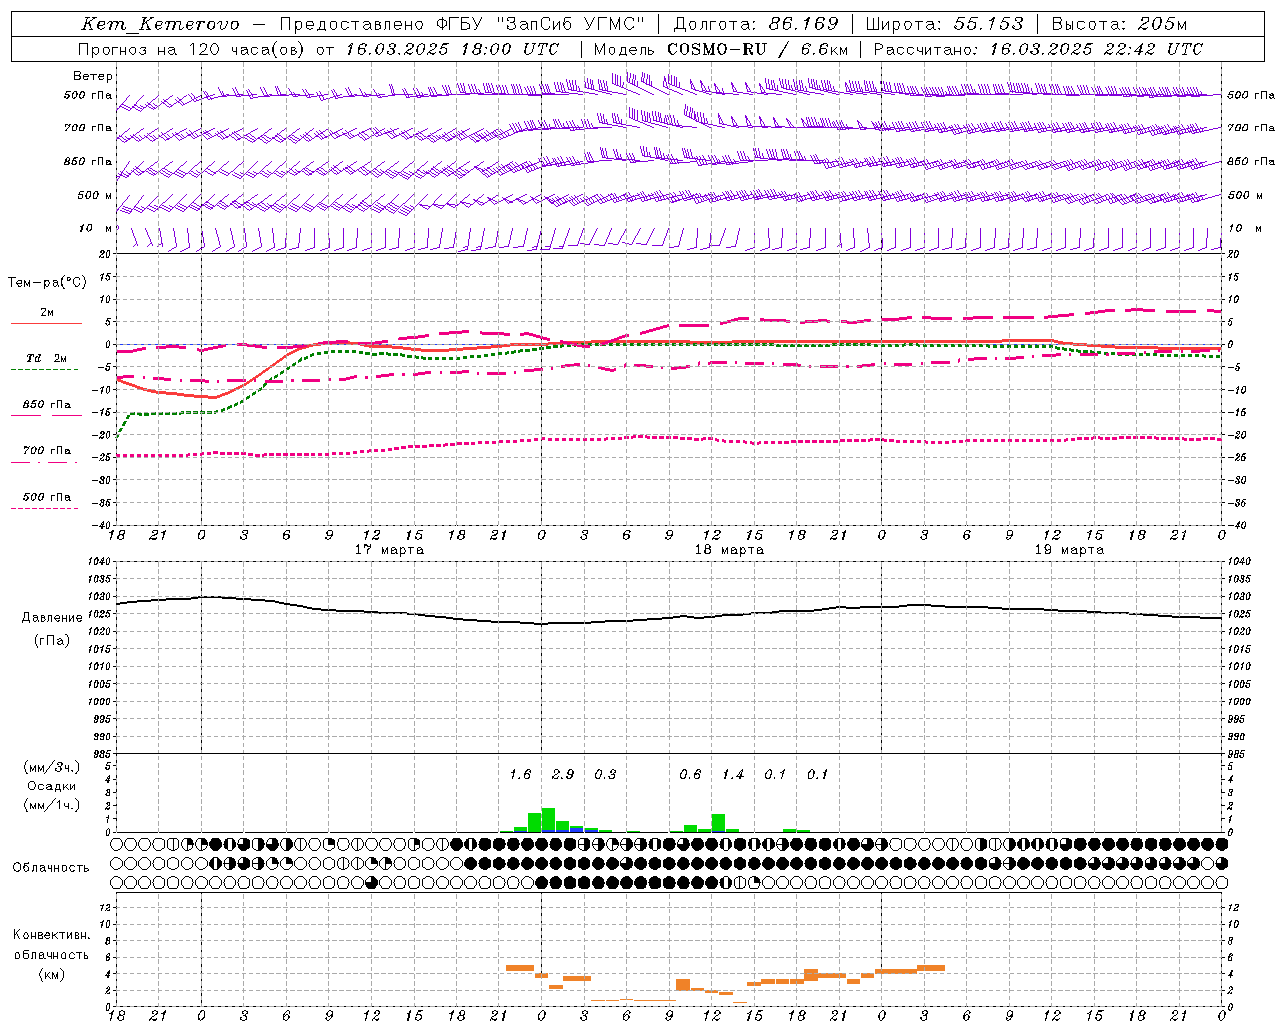Click the station name Kem_Kemerovo in the header

160,24
